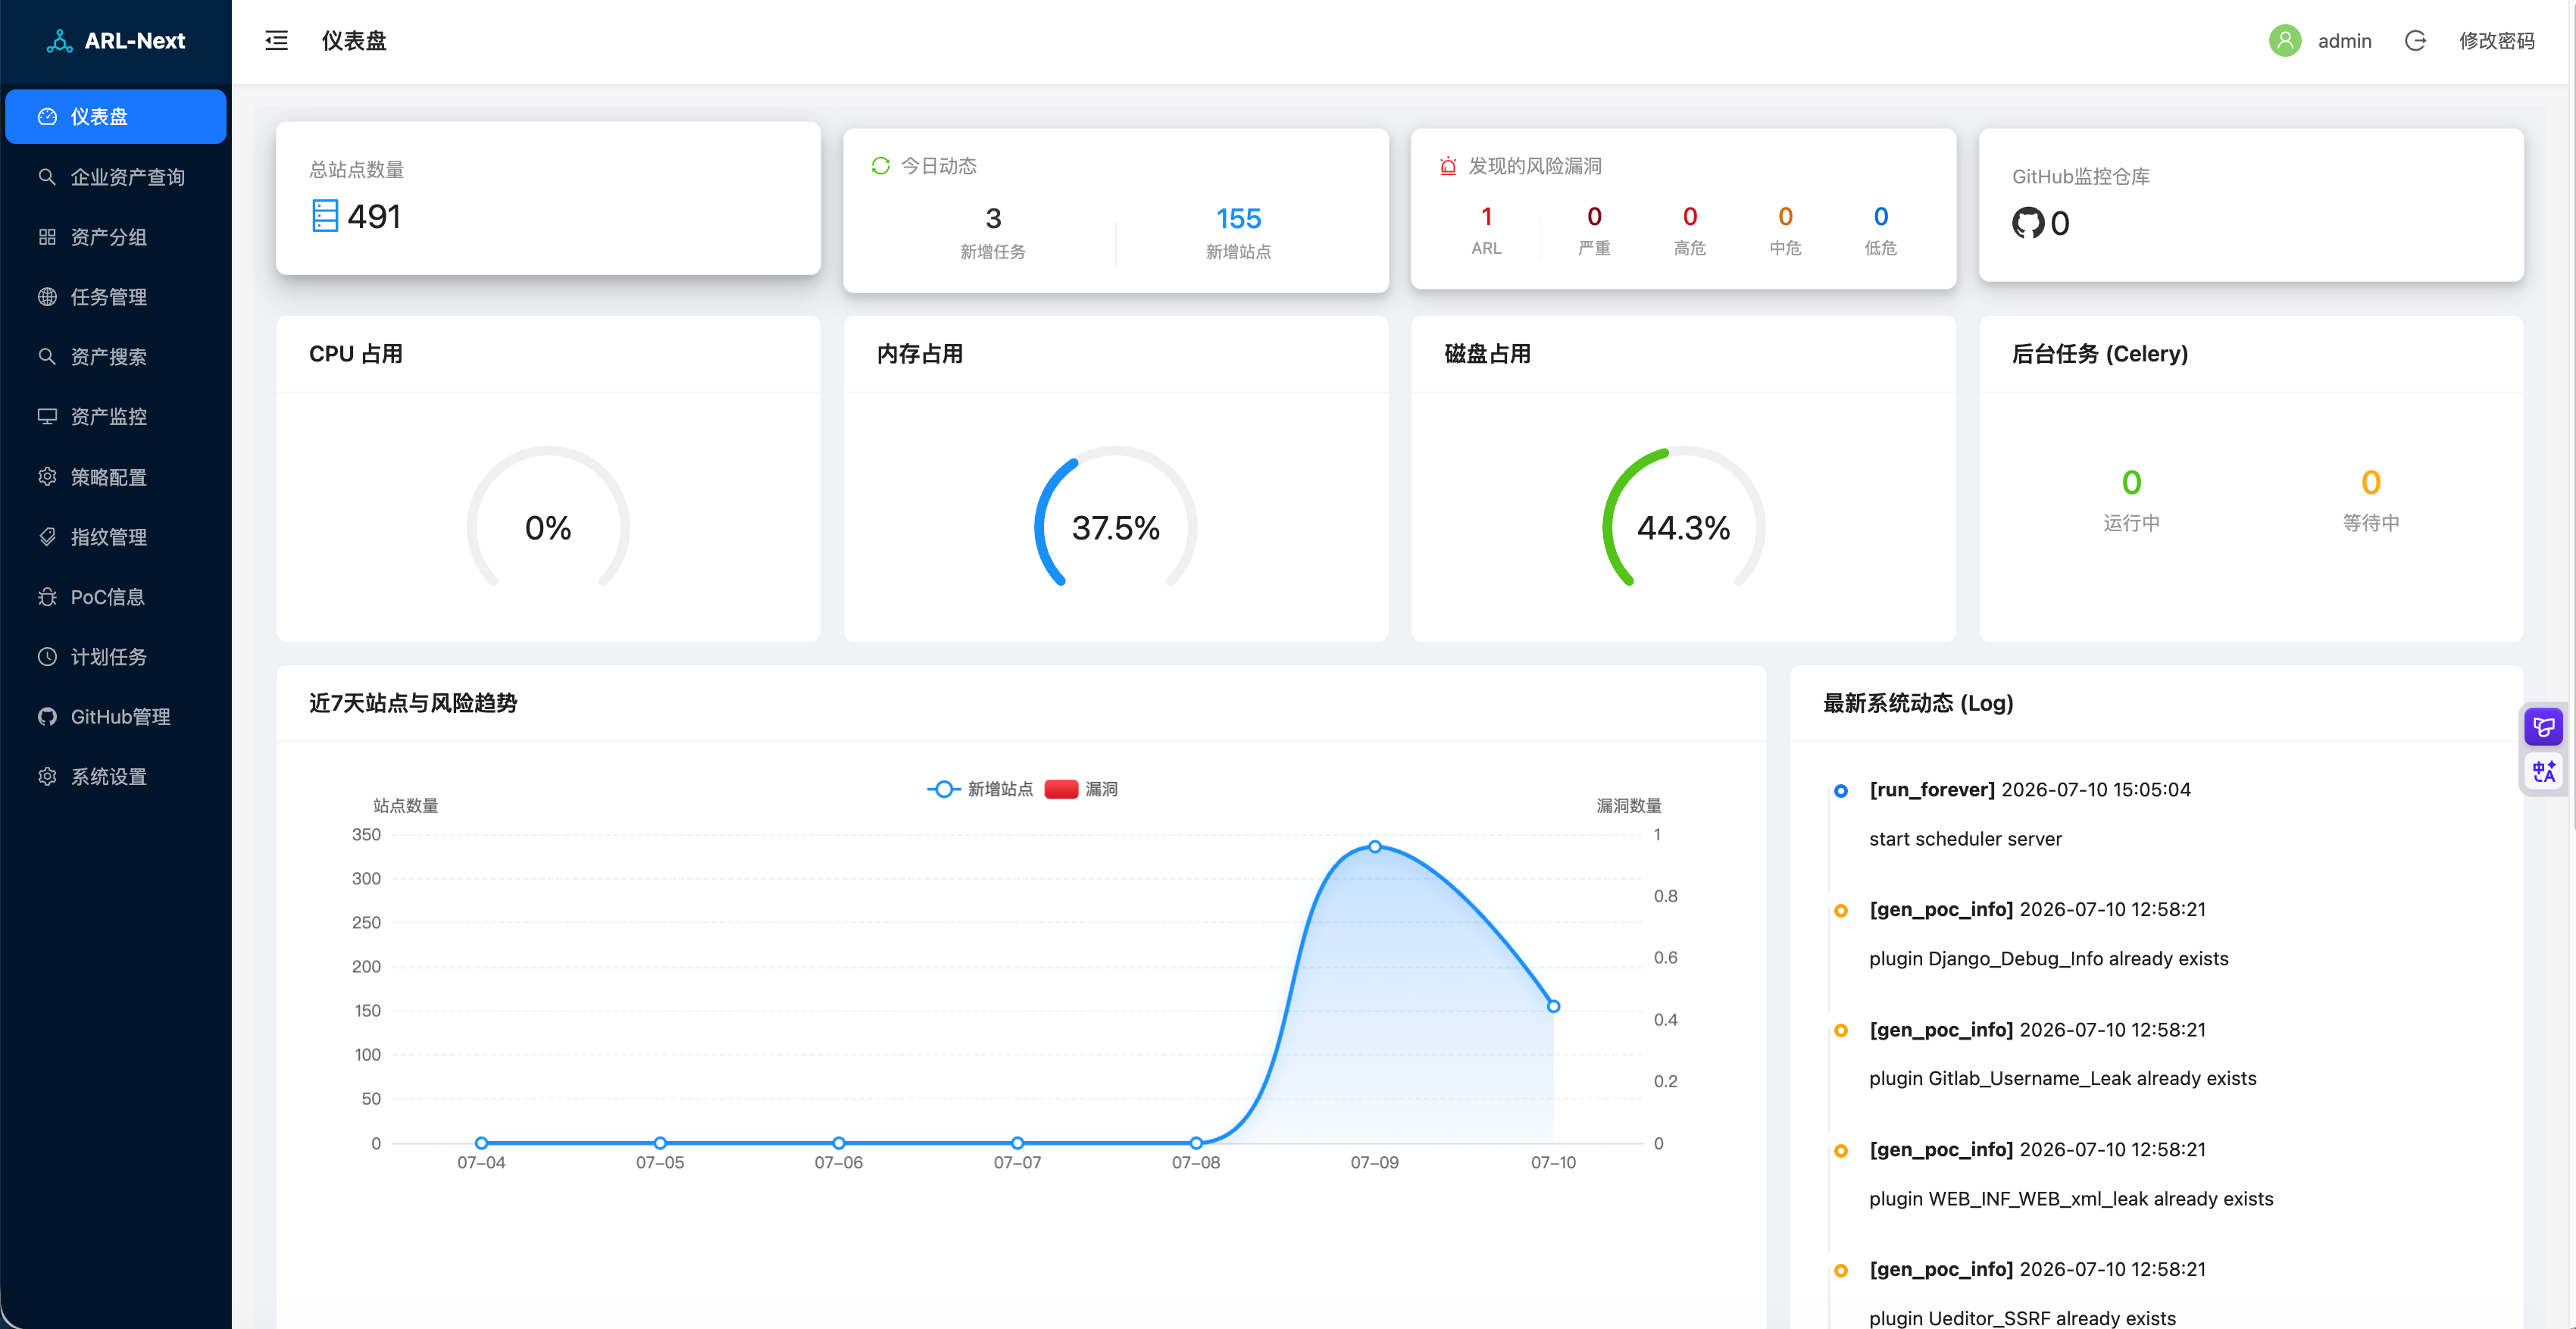Click the monitor icon next to 资产监控
This screenshot has width=2576, height=1329.
pos(47,417)
